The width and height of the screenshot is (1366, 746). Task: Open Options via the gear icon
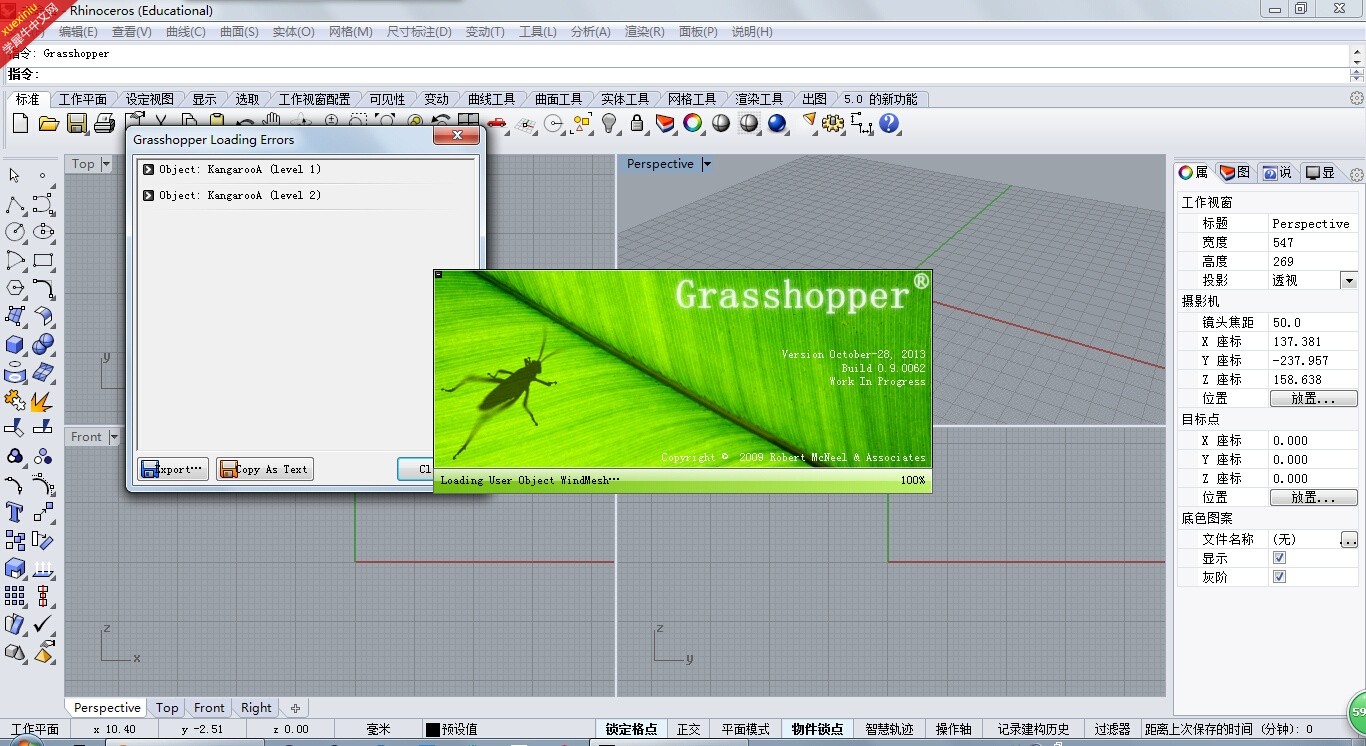(832, 124)
